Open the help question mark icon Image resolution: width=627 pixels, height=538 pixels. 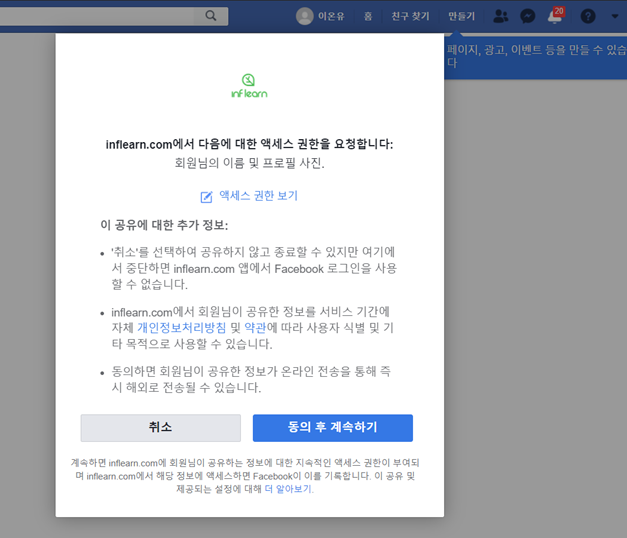[x=588, y=16]
